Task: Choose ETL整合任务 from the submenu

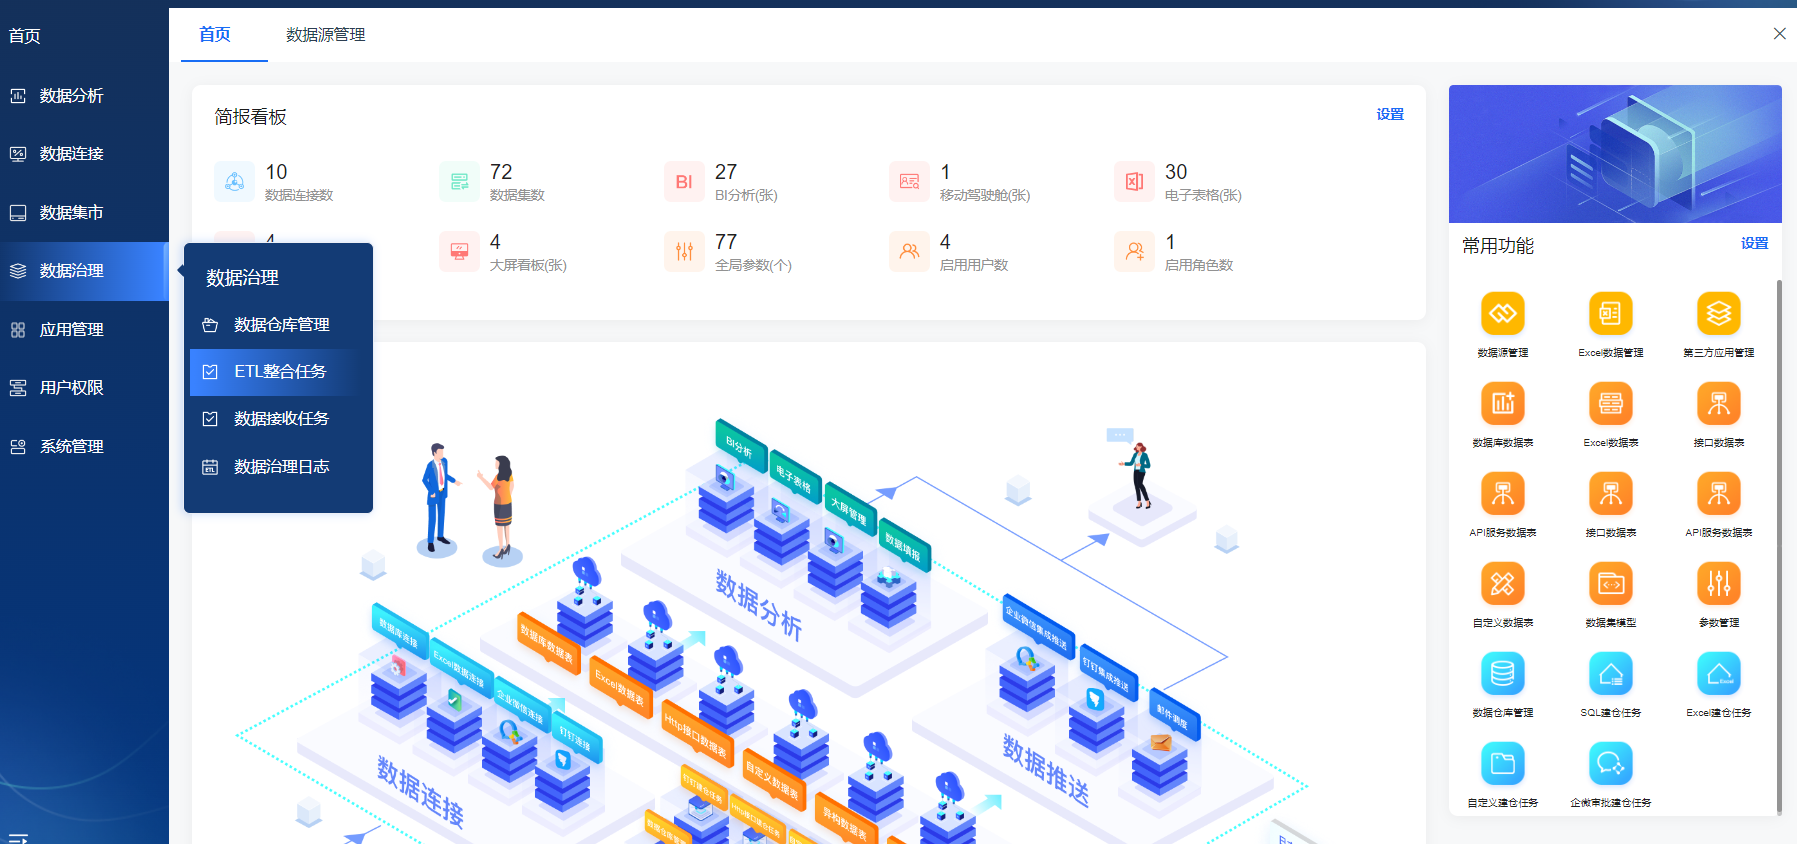Action: coord(278,372)
